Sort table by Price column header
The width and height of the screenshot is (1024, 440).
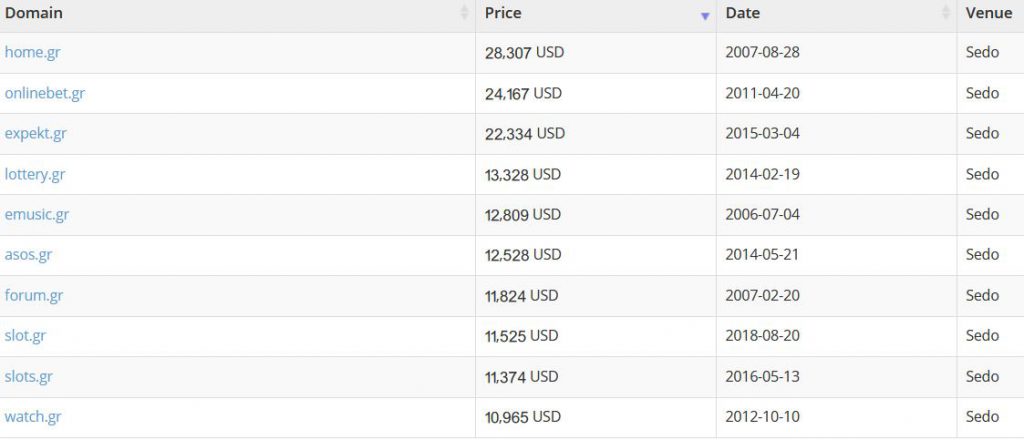pyautogui.click(x=503, y=14)
